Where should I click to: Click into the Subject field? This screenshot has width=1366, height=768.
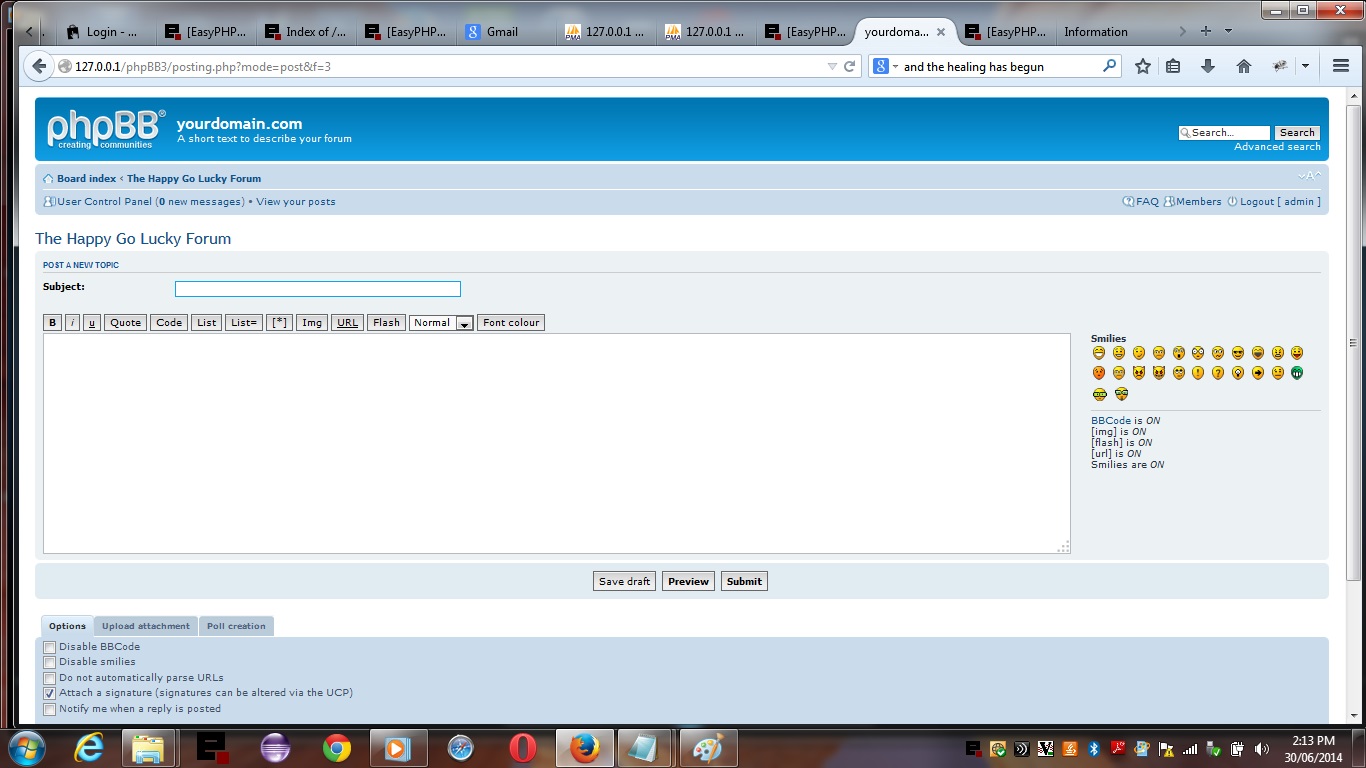[x=318, y=289]
